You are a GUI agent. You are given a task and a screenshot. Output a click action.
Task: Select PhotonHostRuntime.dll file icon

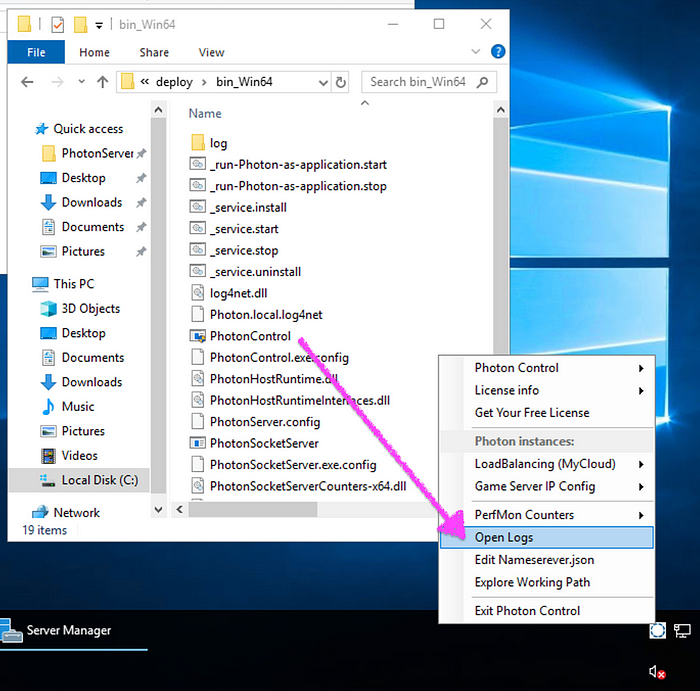click(x=198, y=379)
